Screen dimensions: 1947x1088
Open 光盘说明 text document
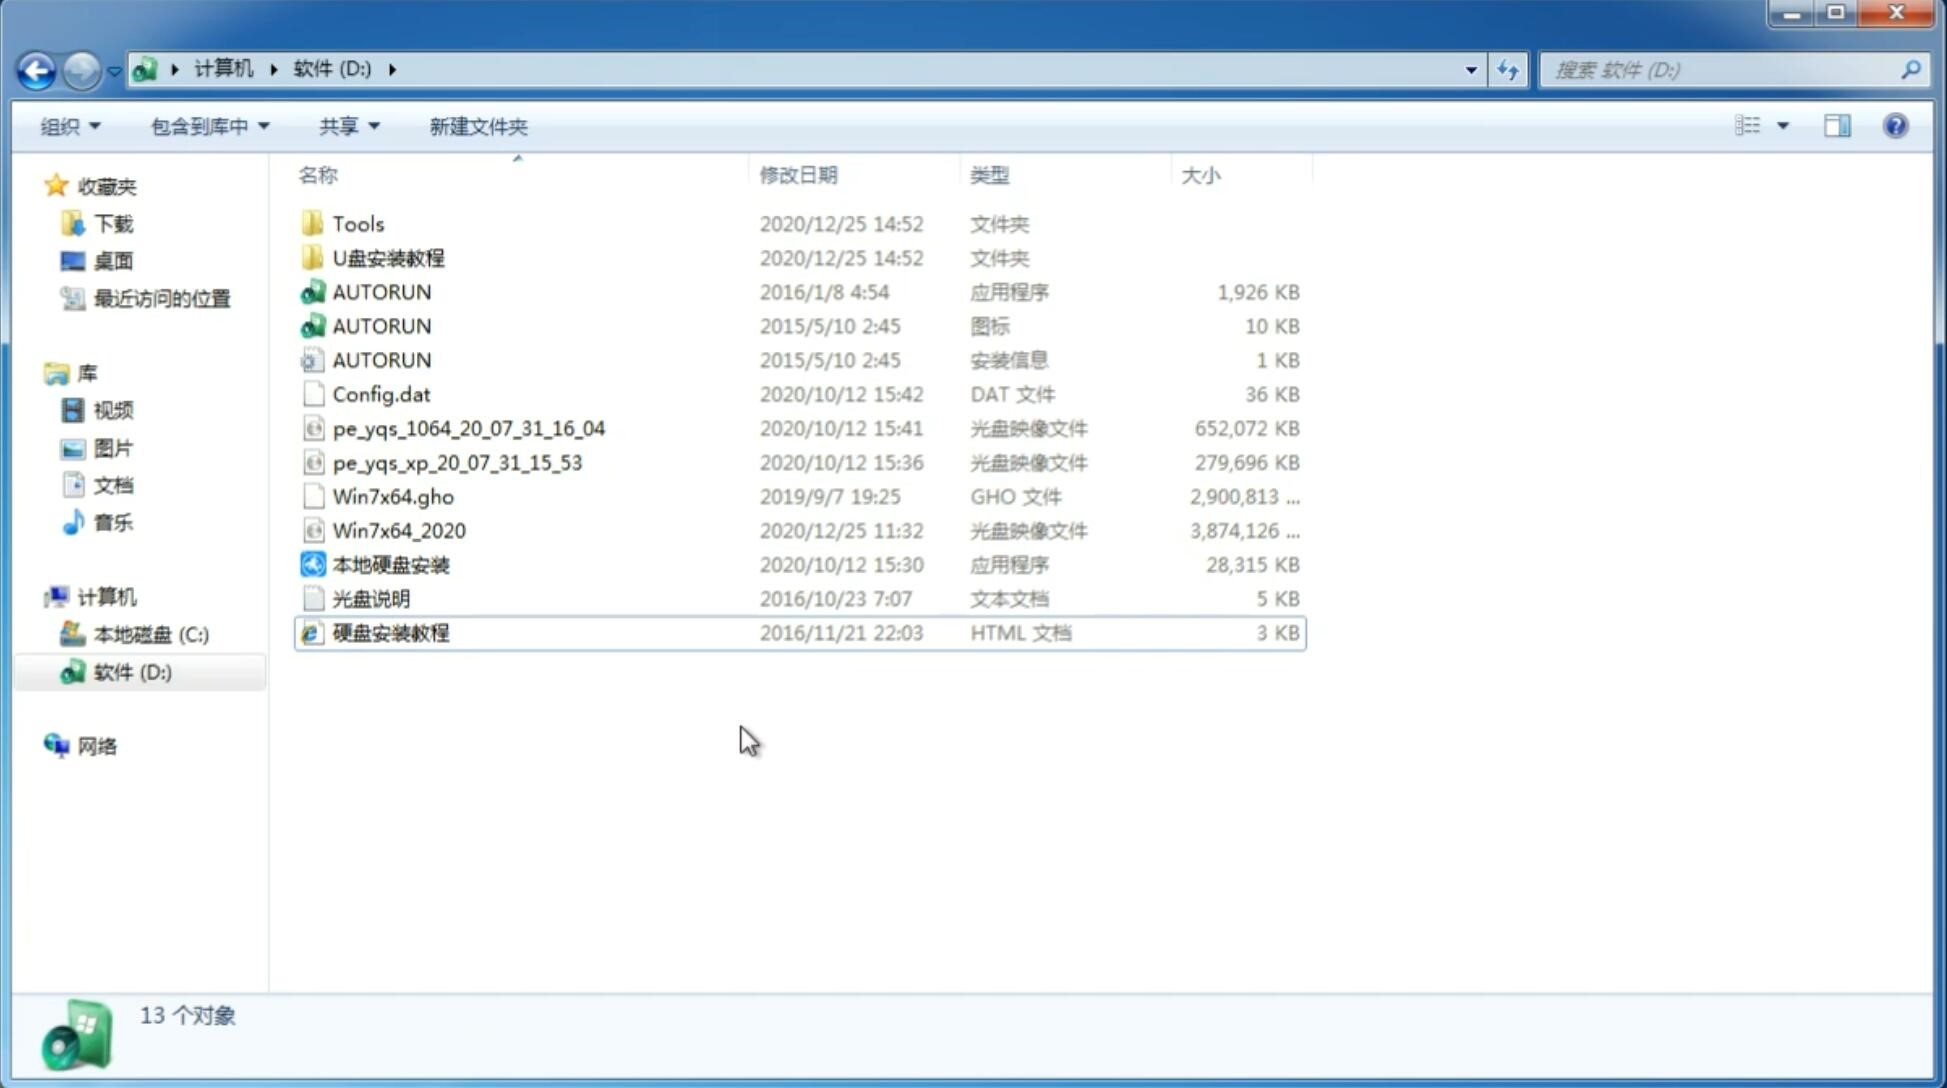pos(370,597)
